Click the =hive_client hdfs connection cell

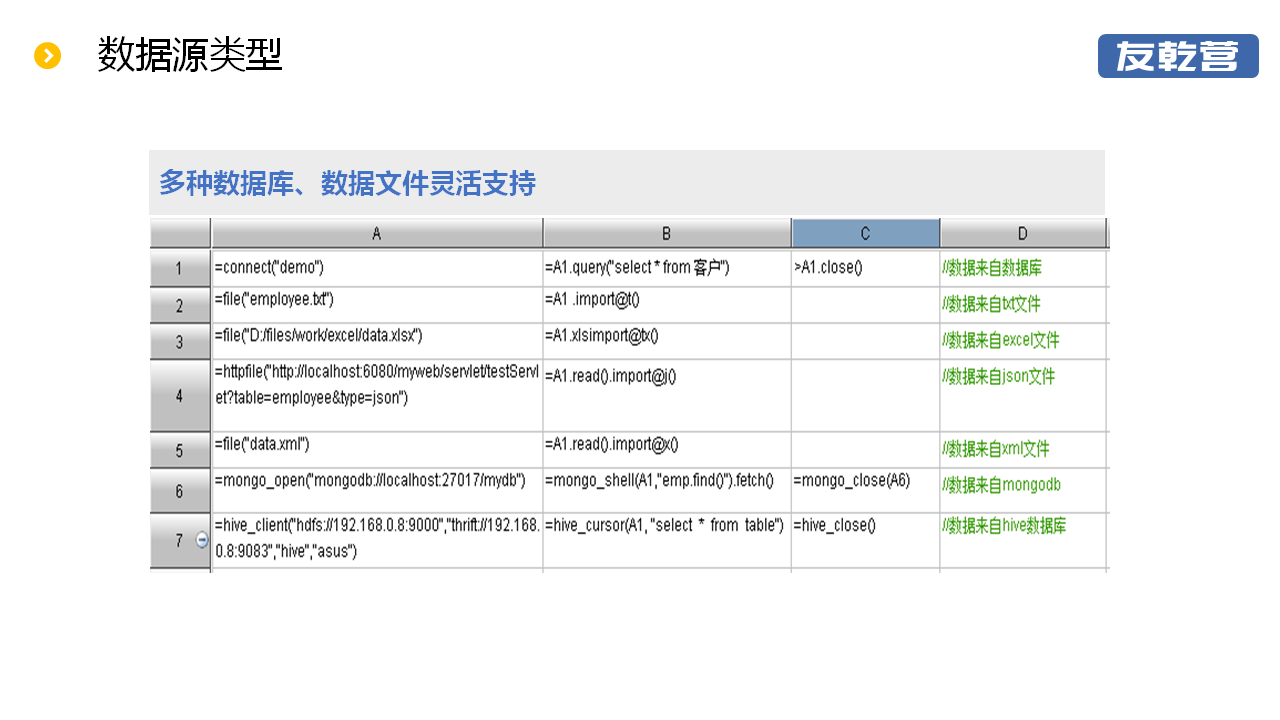tap(377, 540)
